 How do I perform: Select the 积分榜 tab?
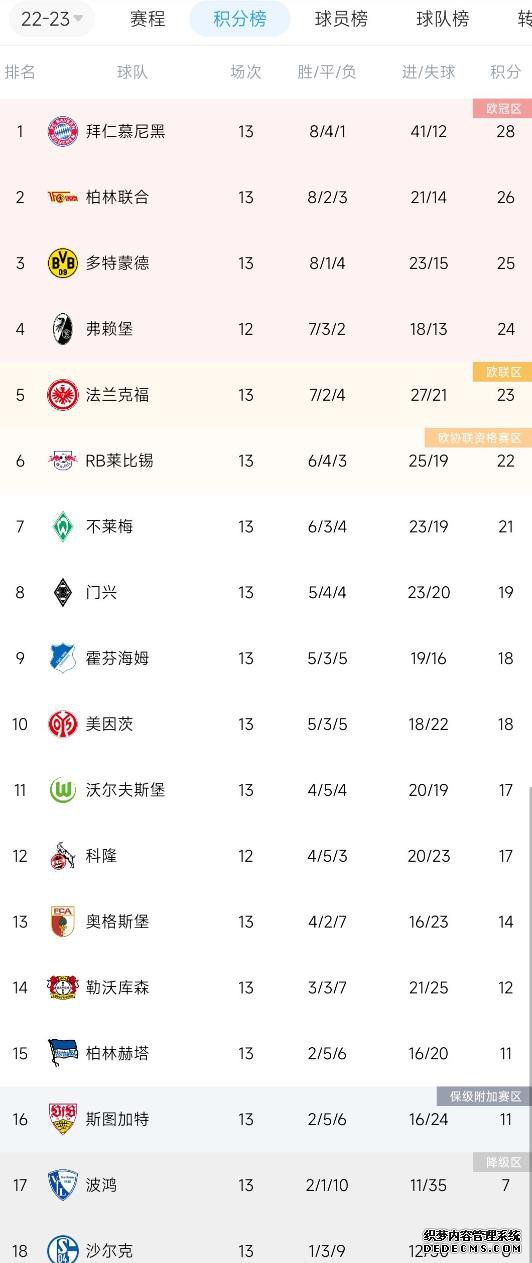click(240, 19)
